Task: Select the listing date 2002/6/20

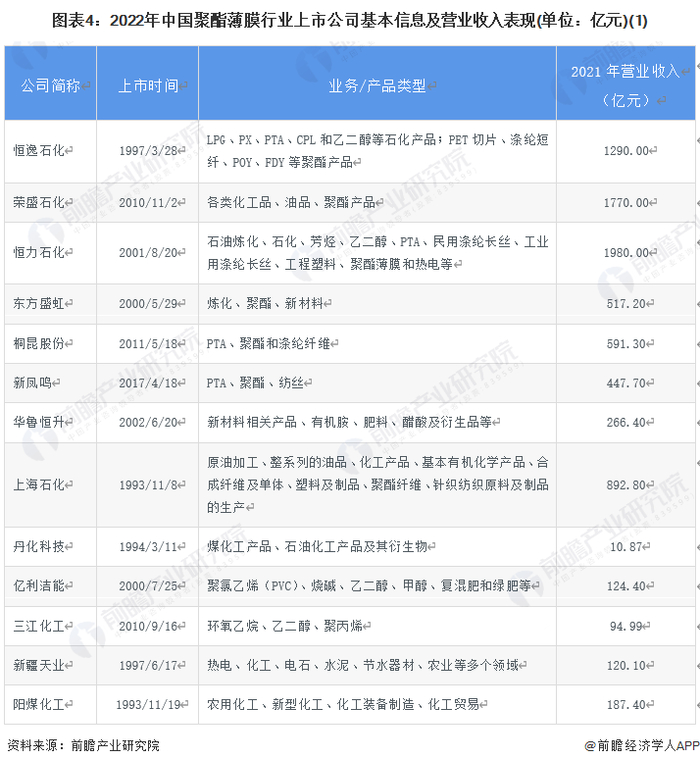Action: pyautogui.click(x=148, y=422)
